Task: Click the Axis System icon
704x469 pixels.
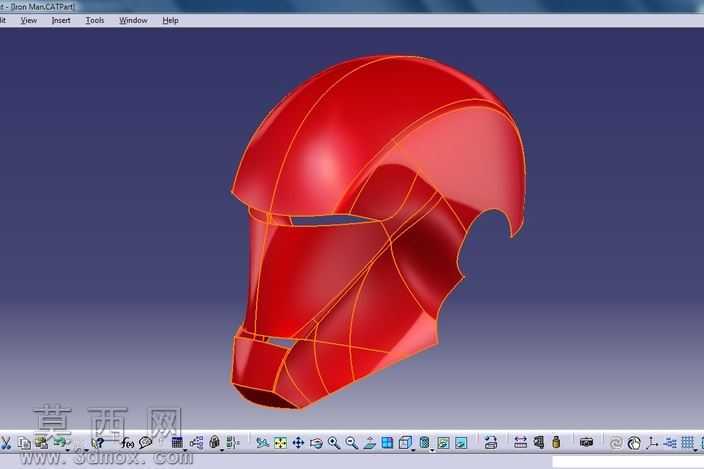Action: pos(652,443)
